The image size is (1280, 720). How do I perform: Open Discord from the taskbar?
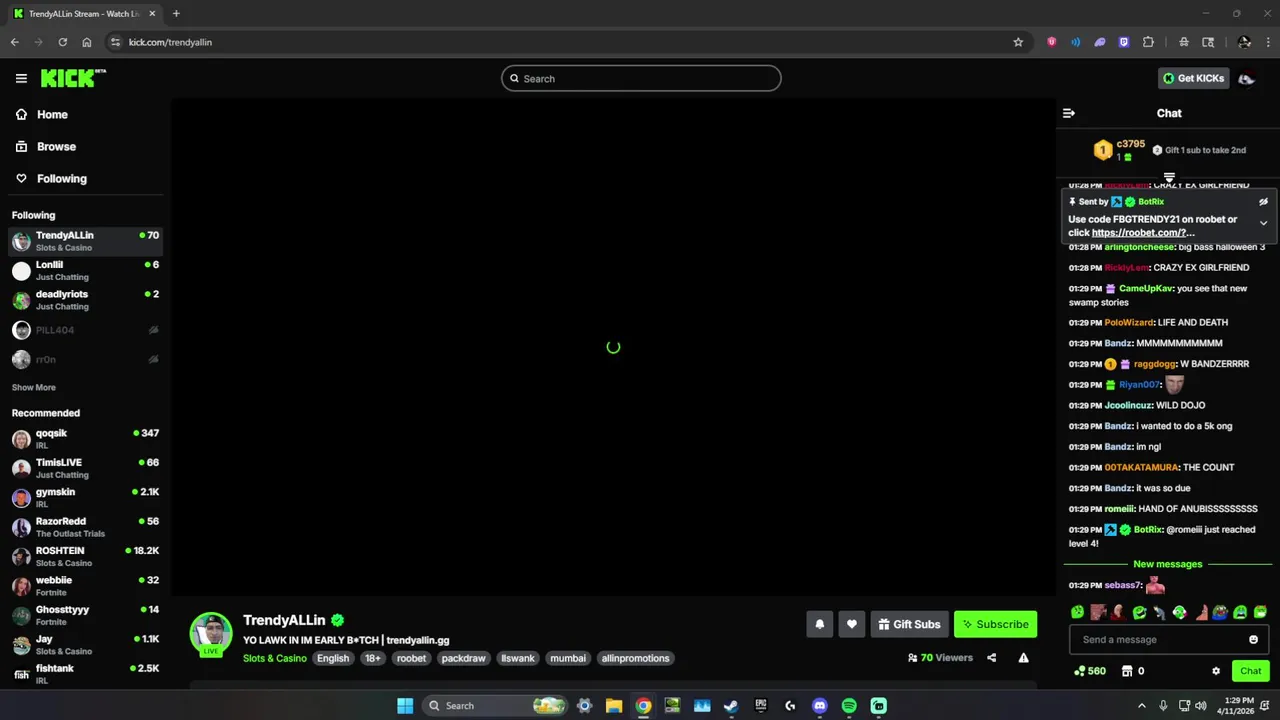click(x=820, y=706)
